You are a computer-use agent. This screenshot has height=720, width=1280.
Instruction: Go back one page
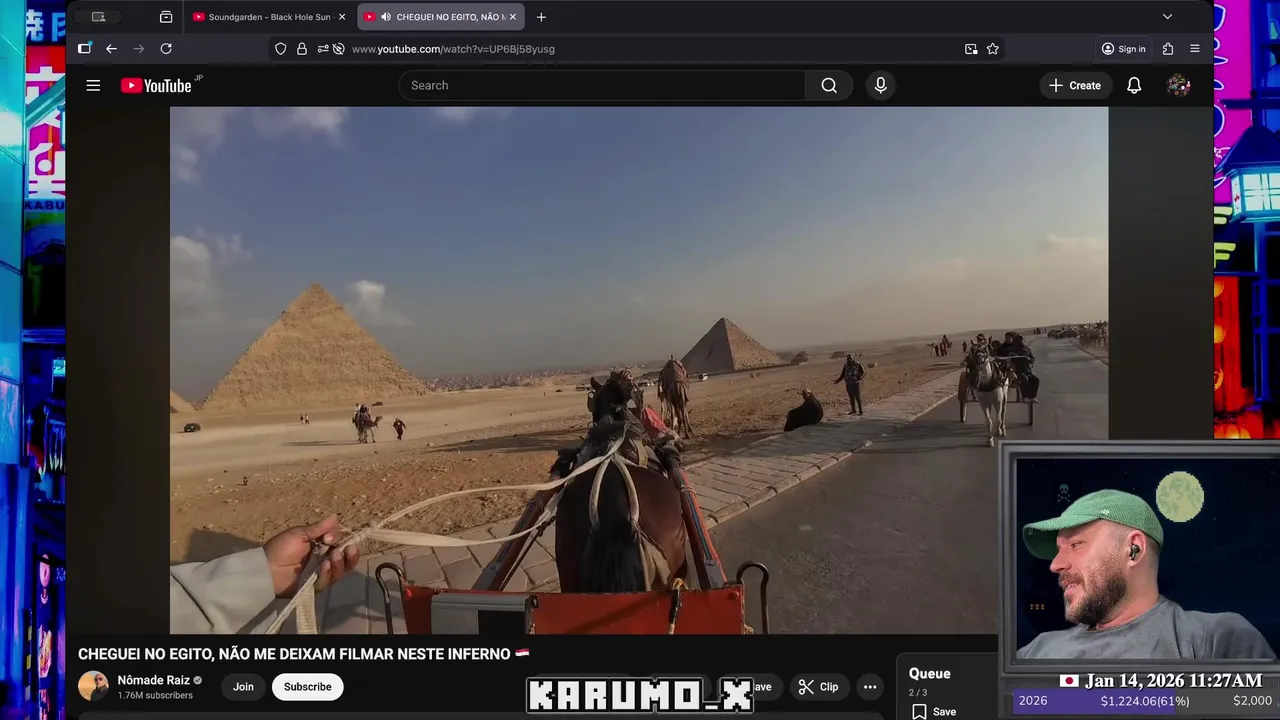pos(111,48)
